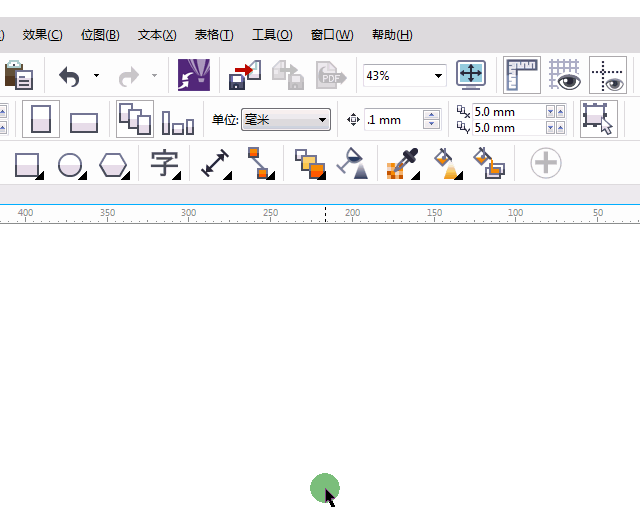This screenshot has width=640, height=514.
Task: Open the 效果(C) menu
Action: tap(42, 35)
